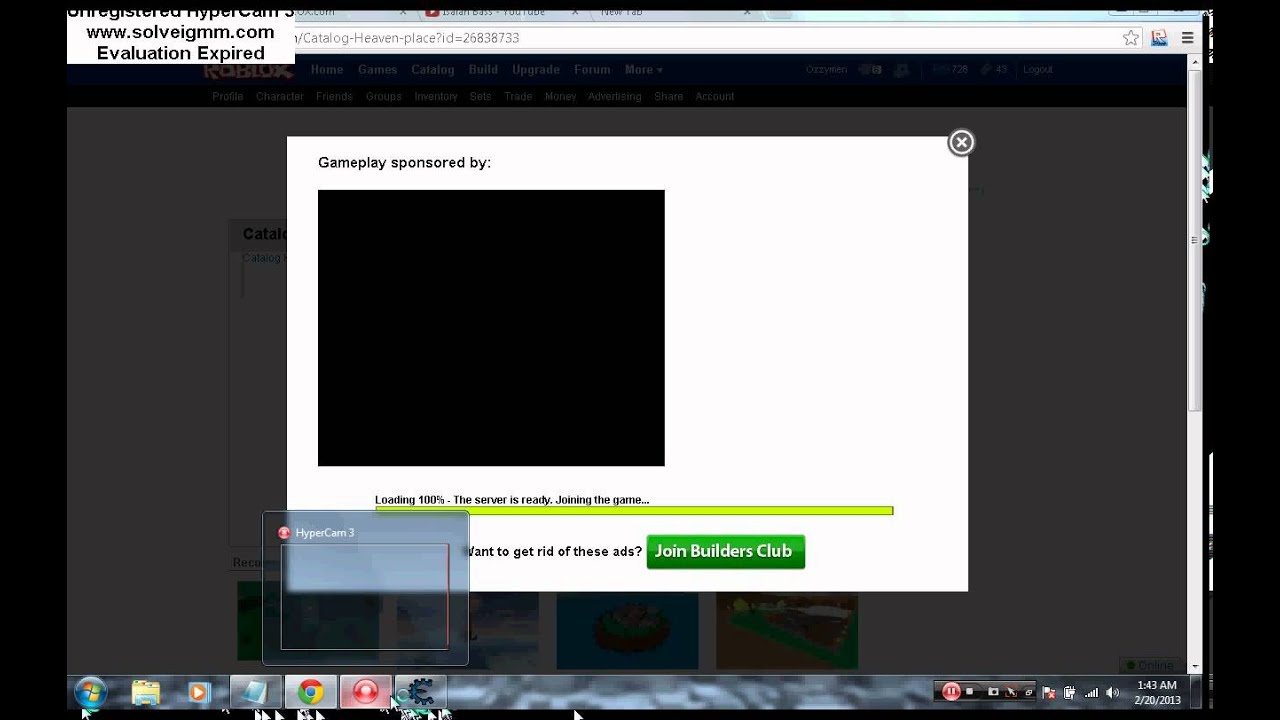Image resolution: width=1280 pixels, height=720 pixels.
Task: Open Action Center flag tray icon
Action: (x=1049, y=692)
